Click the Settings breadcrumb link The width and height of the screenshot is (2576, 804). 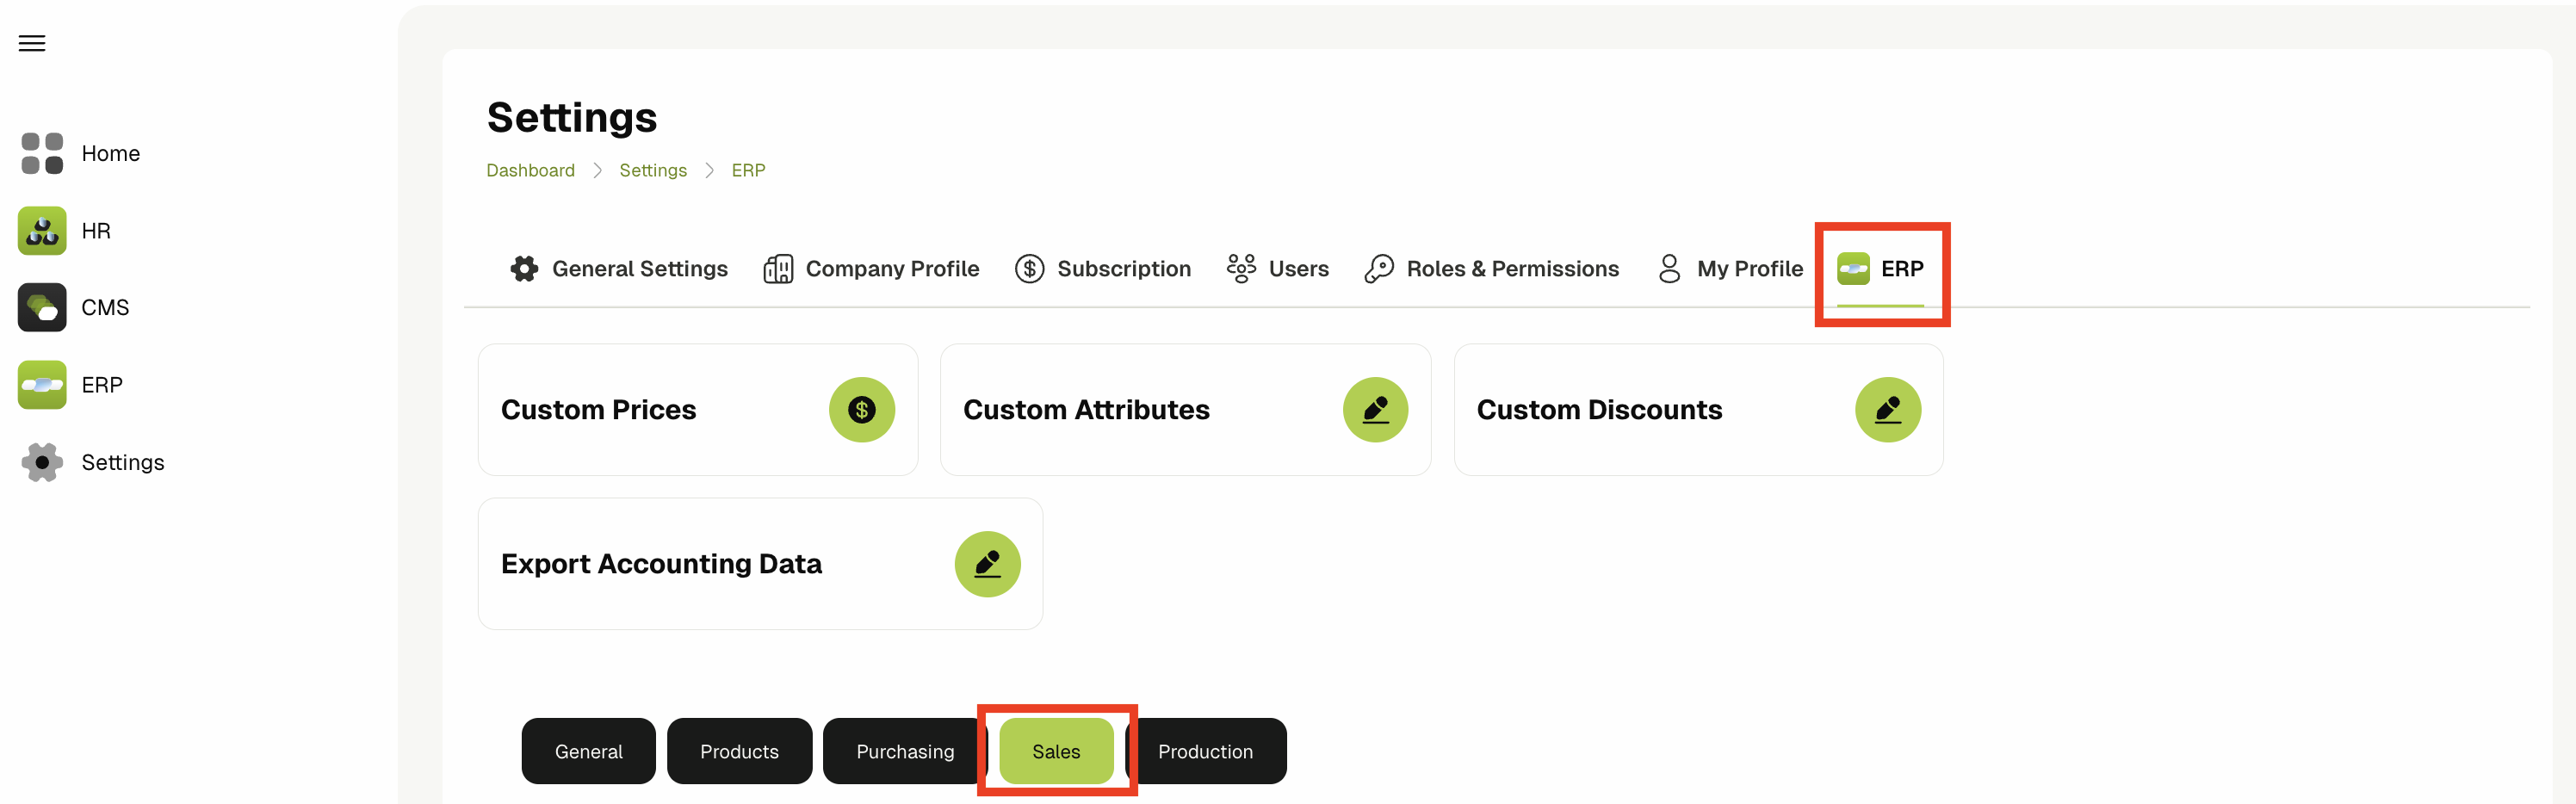click(653, 170)
